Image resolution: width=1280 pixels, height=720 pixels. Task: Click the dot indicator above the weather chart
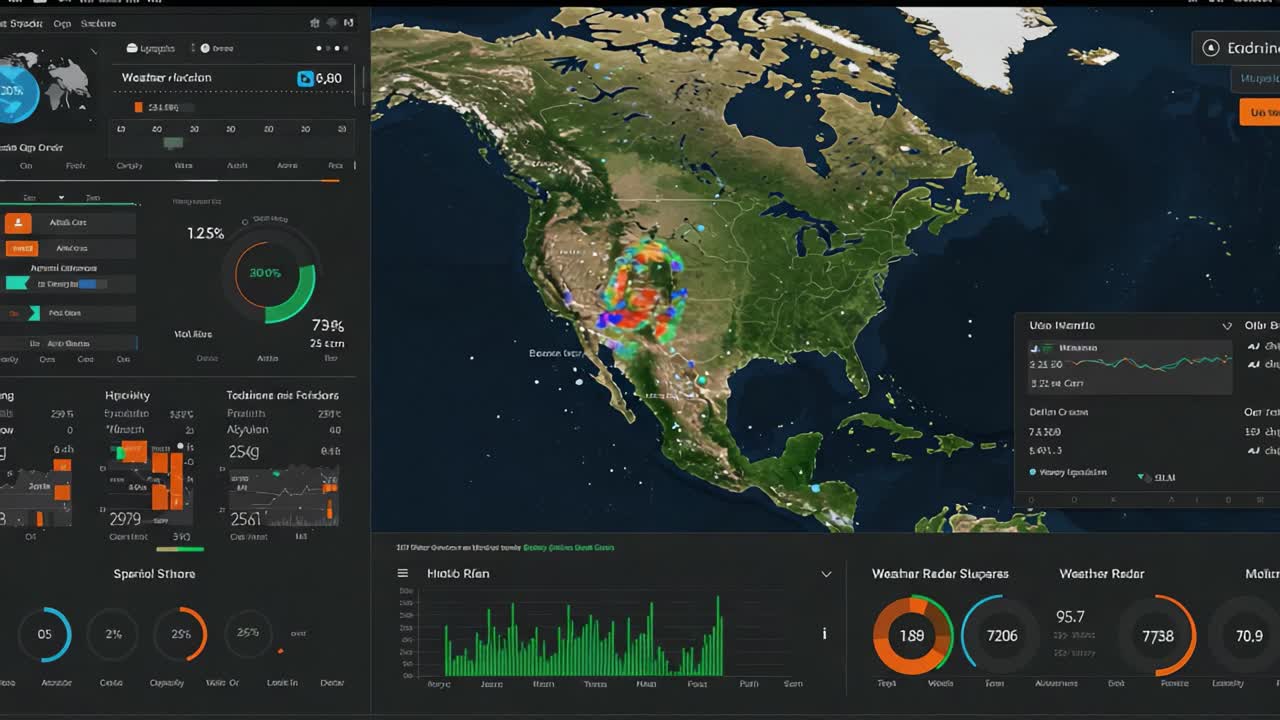[318, 48]
